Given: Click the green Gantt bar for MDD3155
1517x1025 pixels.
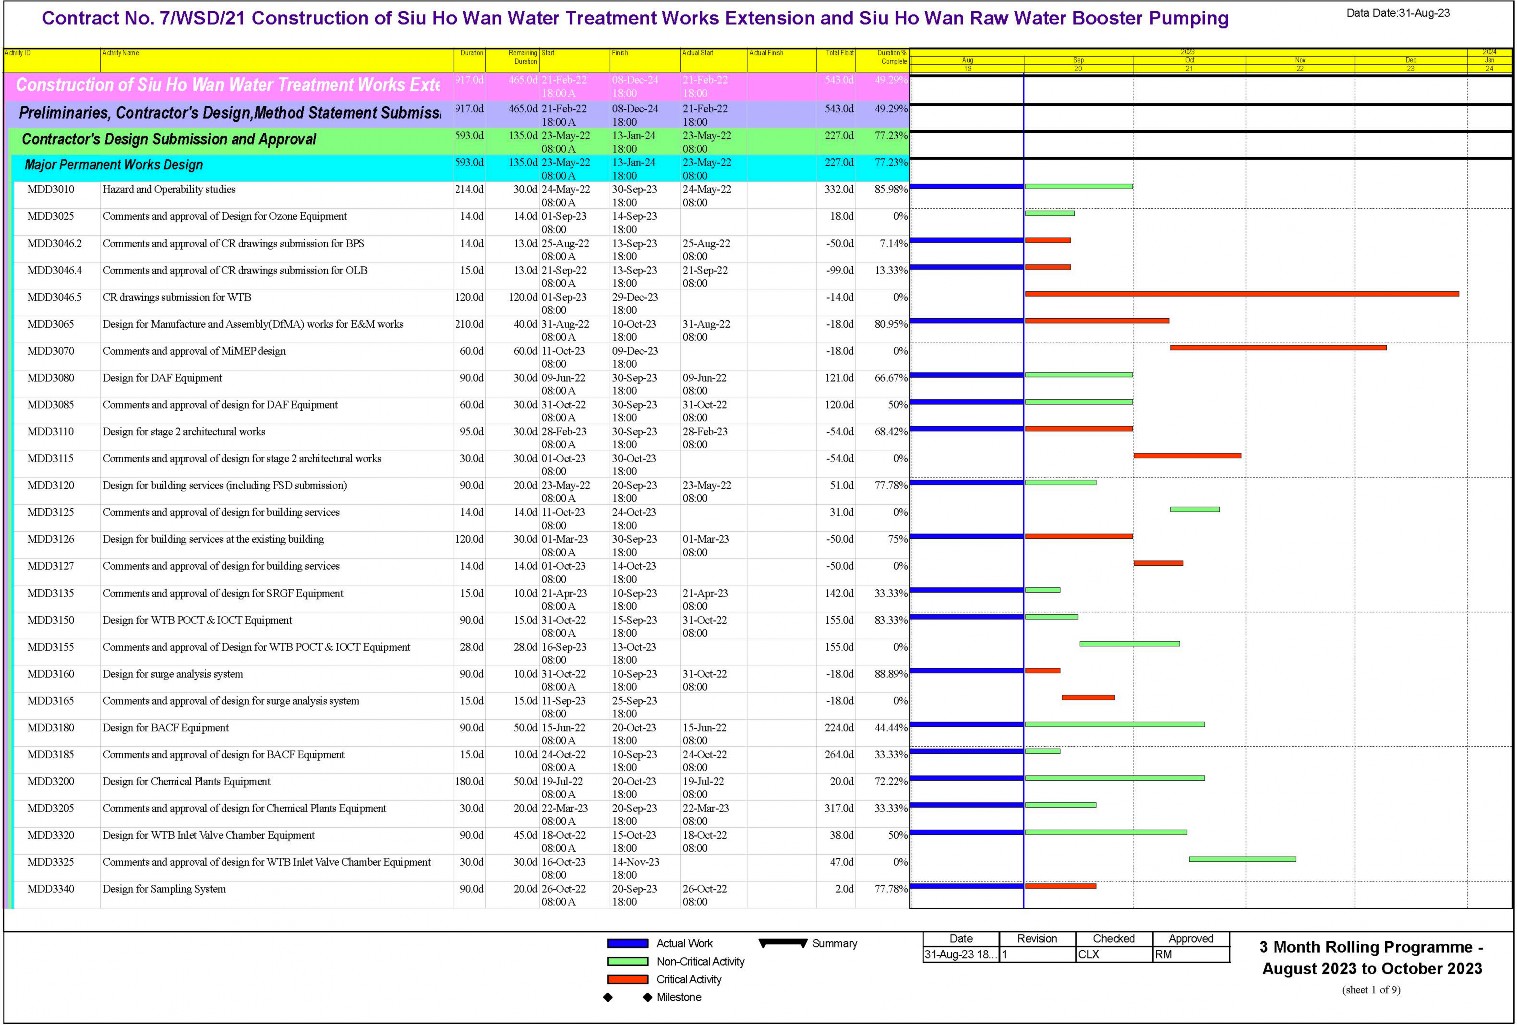Looking at the screenshot, I should coord(1129,644).
